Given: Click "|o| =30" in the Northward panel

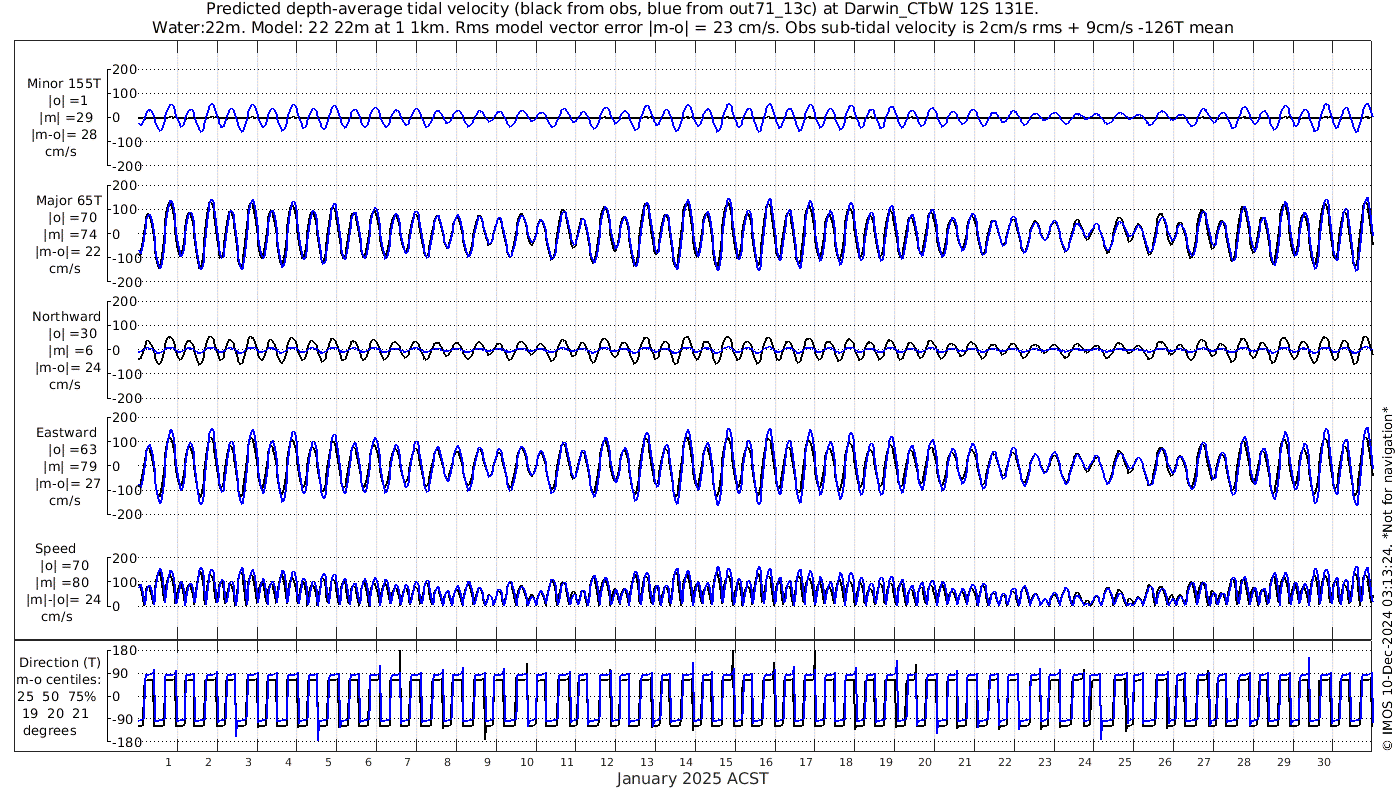Looking at the screenshot, I should coord(72,333).
